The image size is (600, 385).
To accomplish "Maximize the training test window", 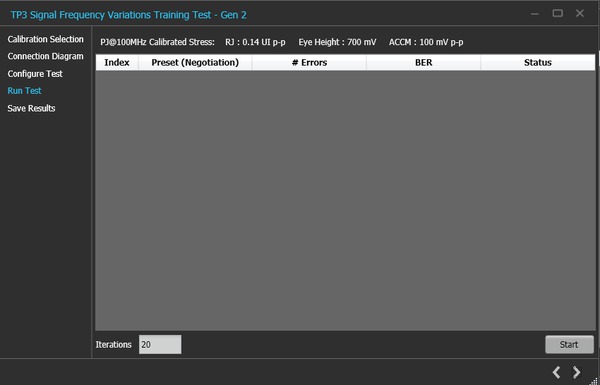I will (x=558, y=13).
